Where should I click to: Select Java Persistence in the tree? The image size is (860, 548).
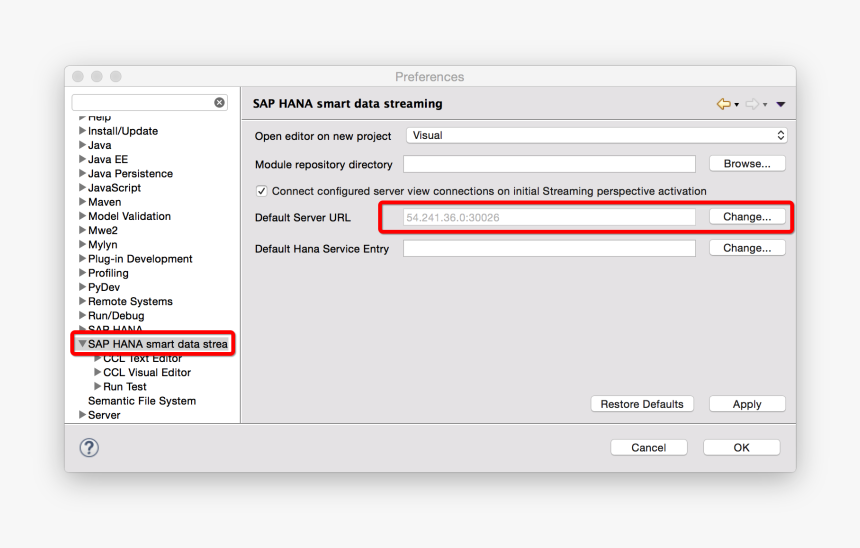tap(131, 174)
